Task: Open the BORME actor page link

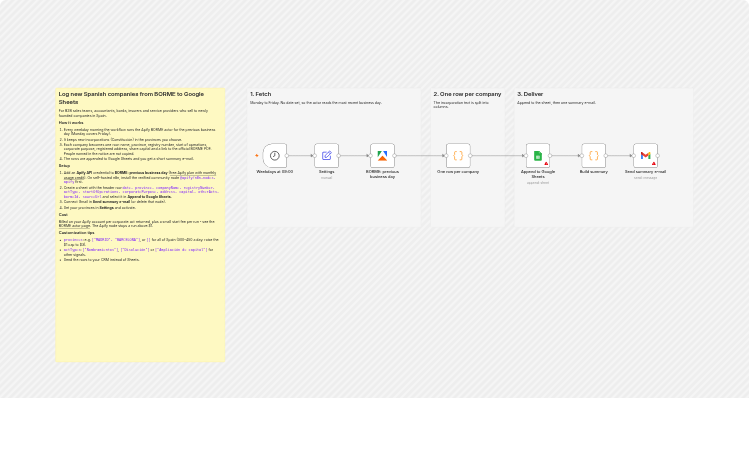Action: pos(75,226)
